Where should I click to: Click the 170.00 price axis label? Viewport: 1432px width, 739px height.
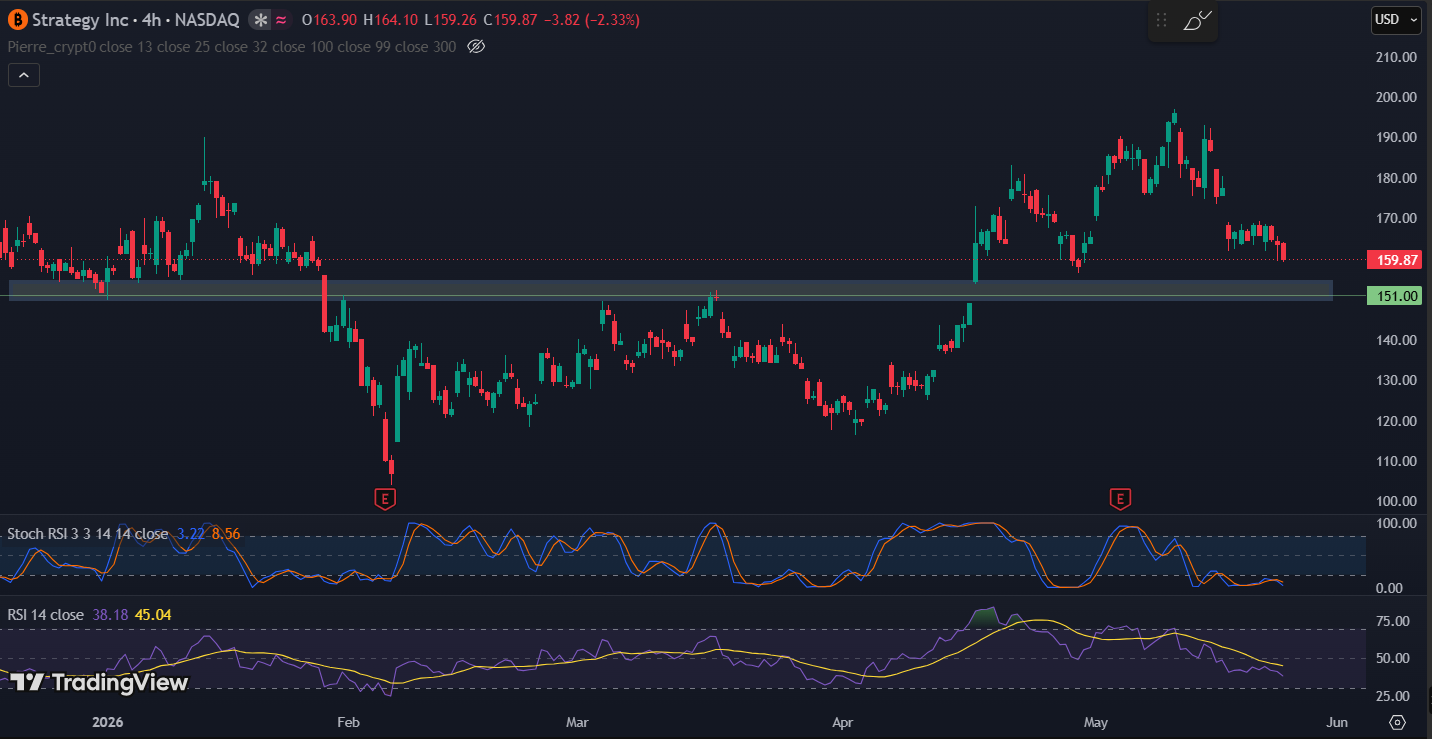coord(1396,218)
